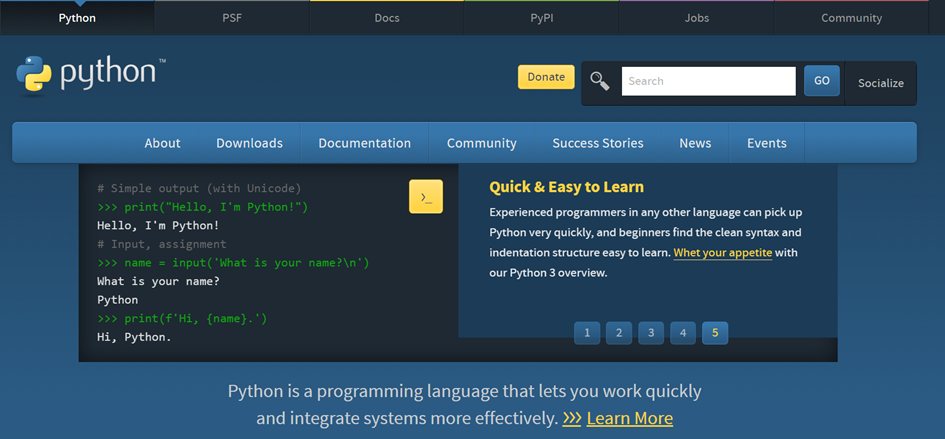Screen dimensions: 945x439
Task: Click the yellow Donate button
Action: [546, 77]
